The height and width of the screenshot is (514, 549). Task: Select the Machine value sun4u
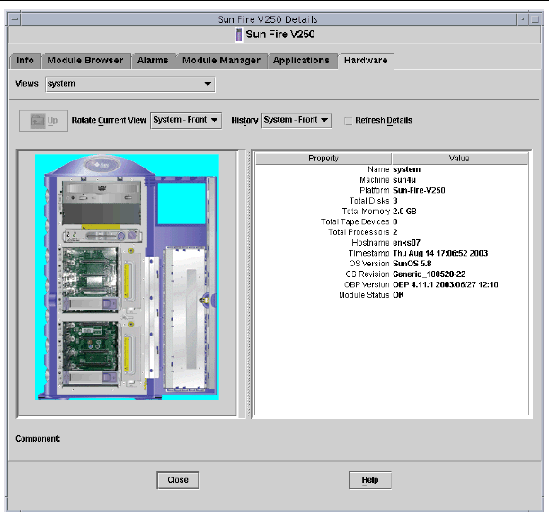click(x=404, y=180)
